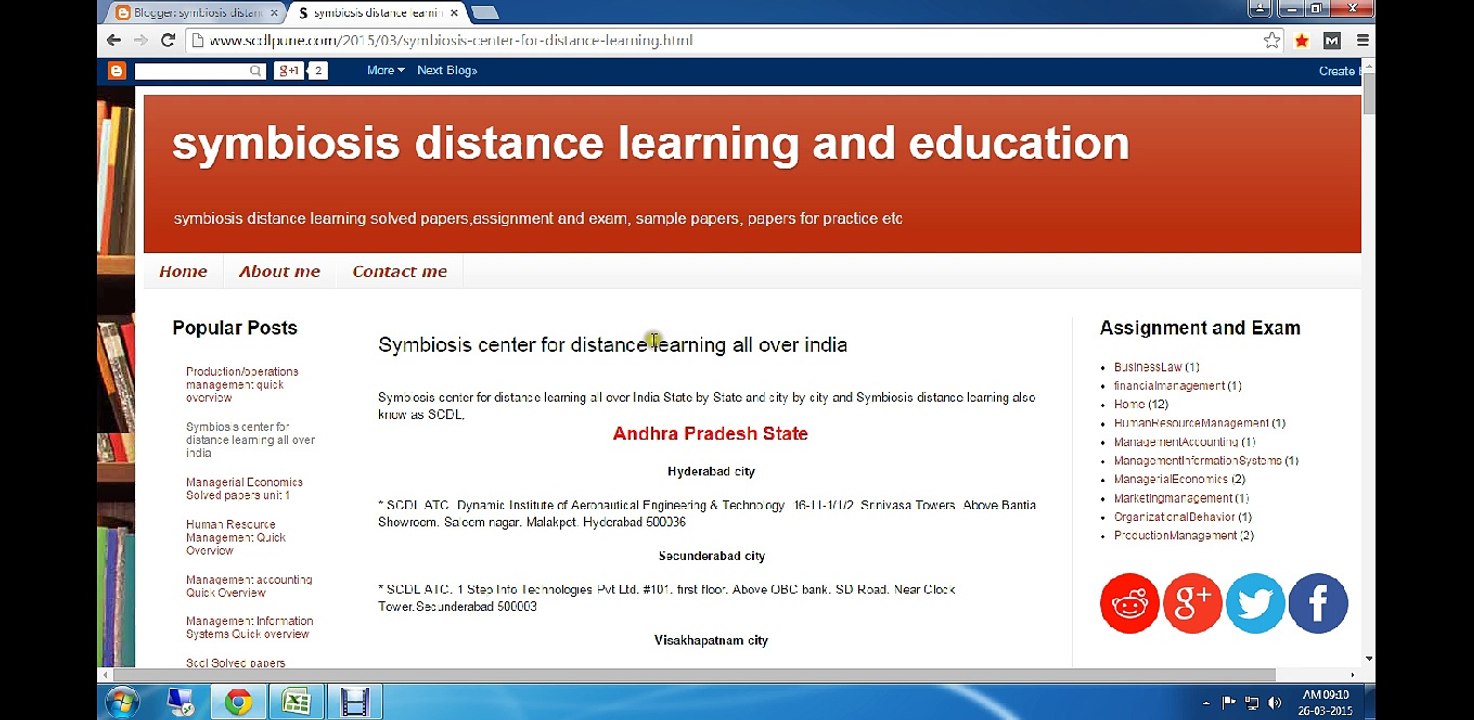Open the BusinessLaw label
The height and width of the screenshot is (720, 1474).
pos(1148,367)
